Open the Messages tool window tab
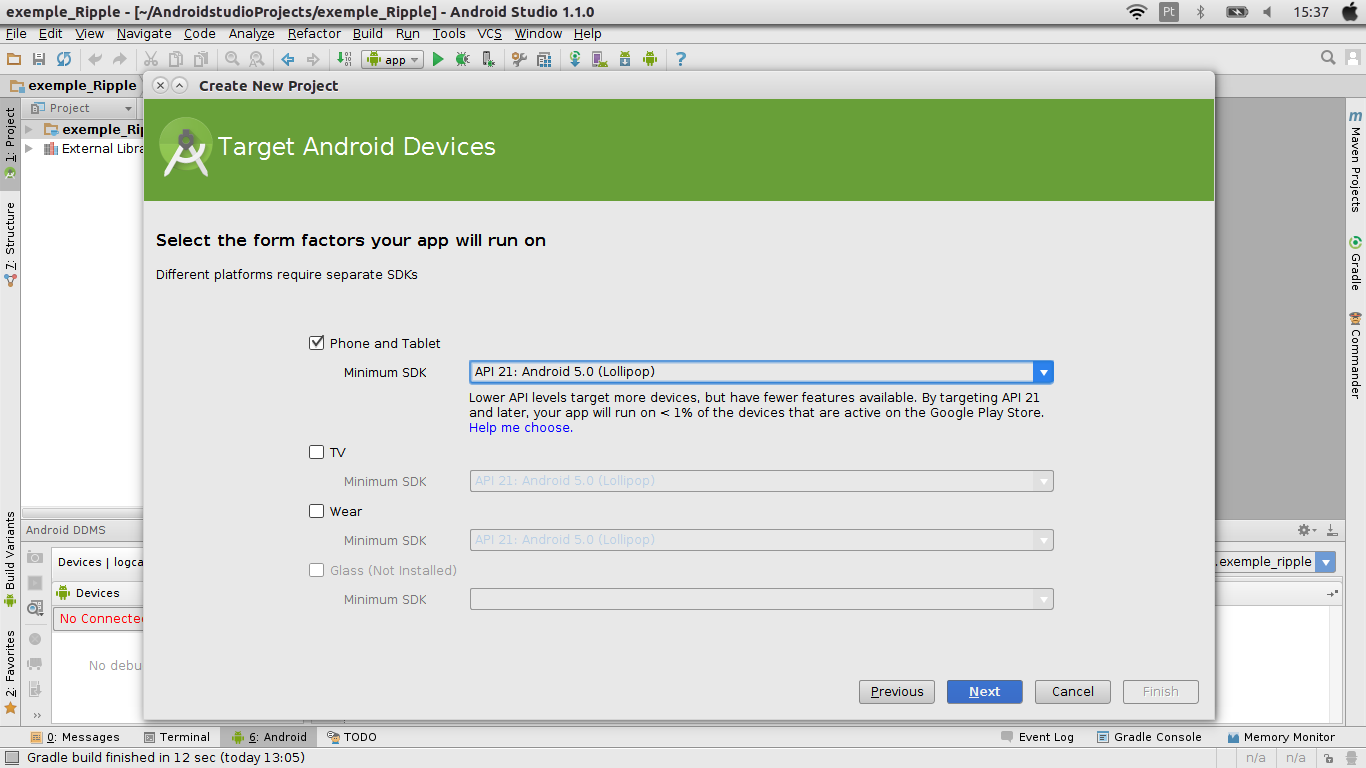Image resolution: width=1366 pixels, height=768 pixels. pyautogui.click(x=75, y=737)
